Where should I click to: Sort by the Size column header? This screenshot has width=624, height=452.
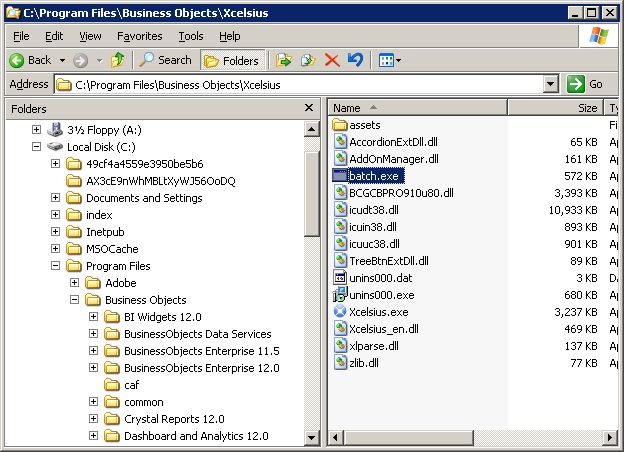[x=555, y=108]
